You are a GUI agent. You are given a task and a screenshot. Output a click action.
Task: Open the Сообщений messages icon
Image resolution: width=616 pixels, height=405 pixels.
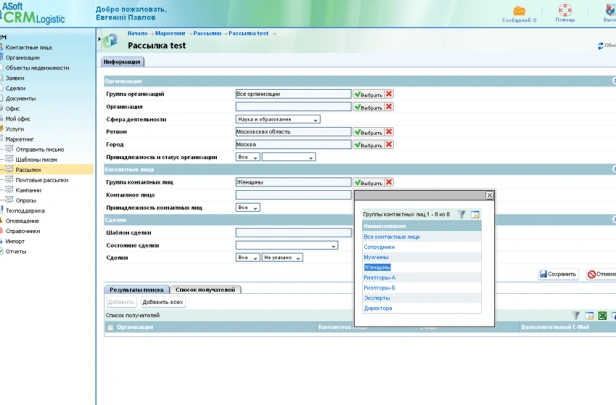pyautogui.click(x=519, y=12)
